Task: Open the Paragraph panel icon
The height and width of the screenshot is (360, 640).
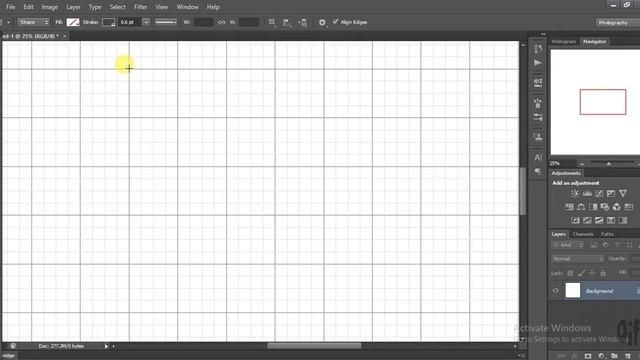Action: click(x=538, y=171)
